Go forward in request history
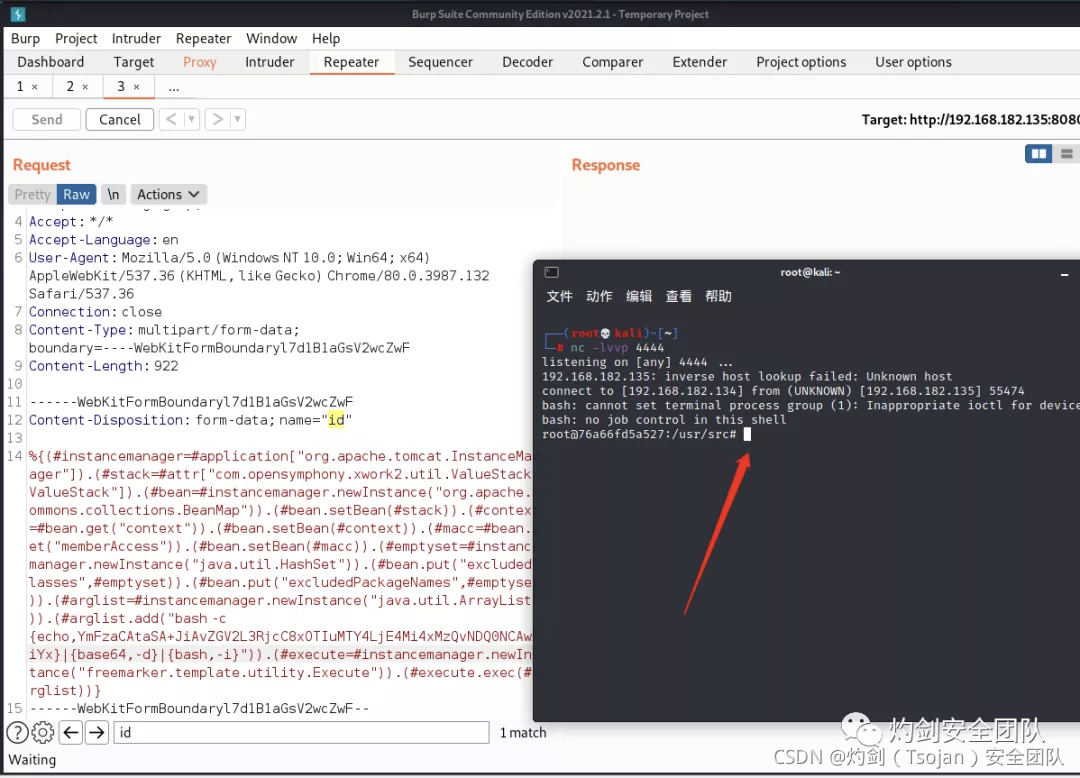This screenshot has width=1080, height=778. pos(218,119)
